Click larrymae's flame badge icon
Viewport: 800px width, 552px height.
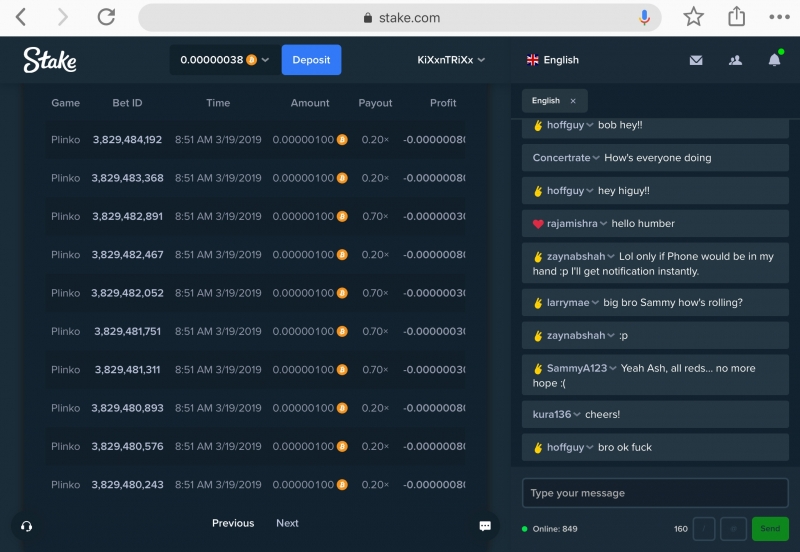tap(538, 303)
